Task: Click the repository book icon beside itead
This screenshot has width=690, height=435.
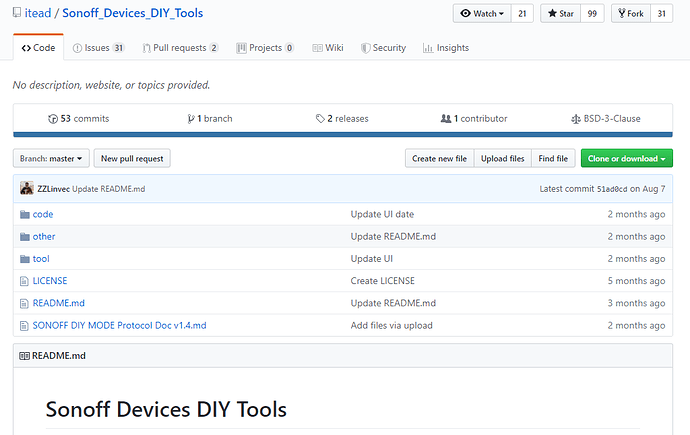Action: tap(17, 12)
